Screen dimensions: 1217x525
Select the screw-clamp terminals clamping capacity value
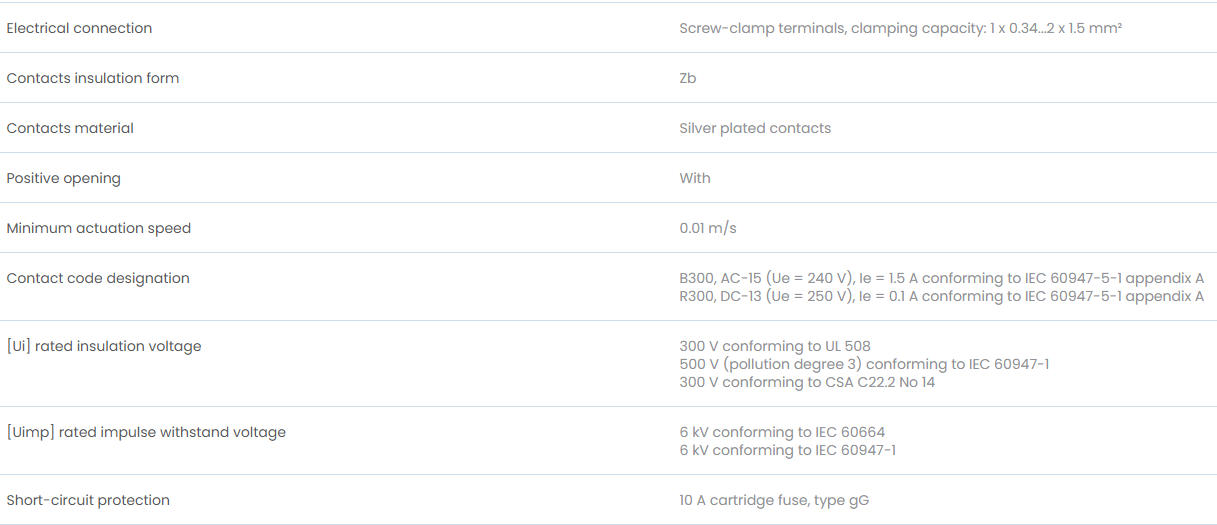click(900, 28)
